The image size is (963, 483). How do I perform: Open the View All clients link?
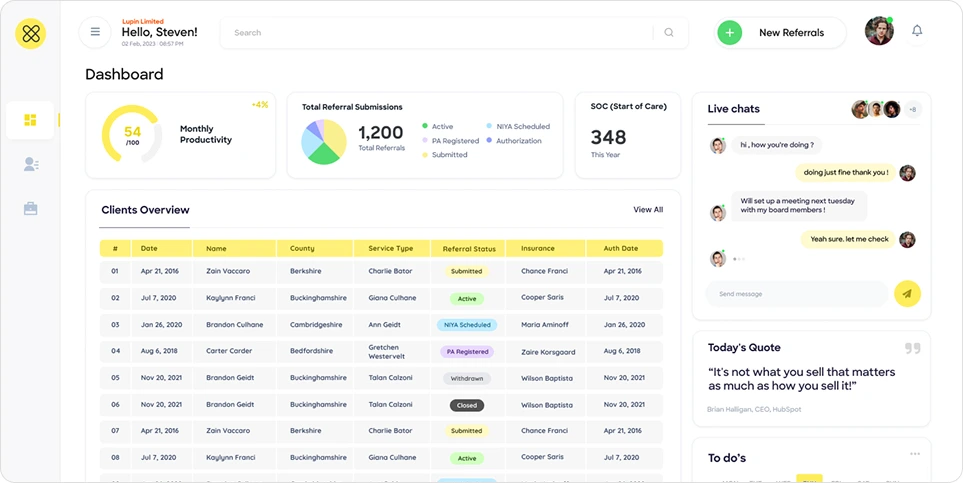click(x=648, y=210)
